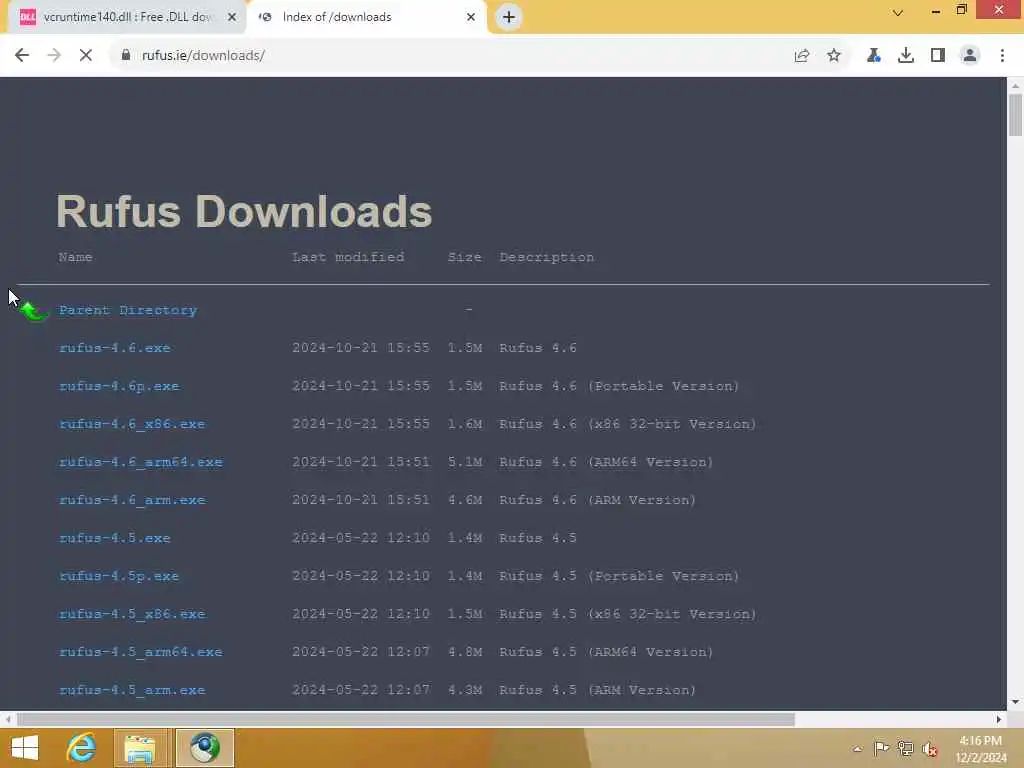Click the Rufus Downloads heading
Image resolution: width=1024 pixels, height=768 pixels.
click(x=244, y=211)
